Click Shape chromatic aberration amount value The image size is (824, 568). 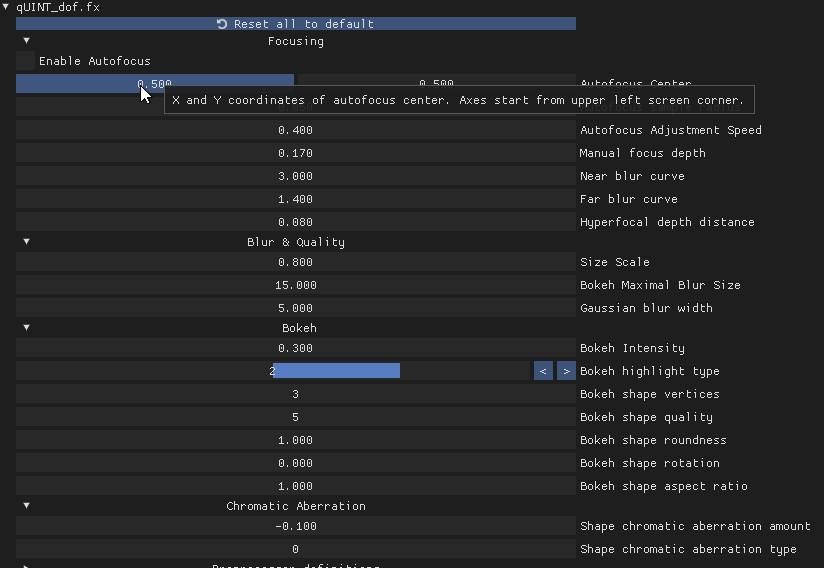(x=295, y=526)
